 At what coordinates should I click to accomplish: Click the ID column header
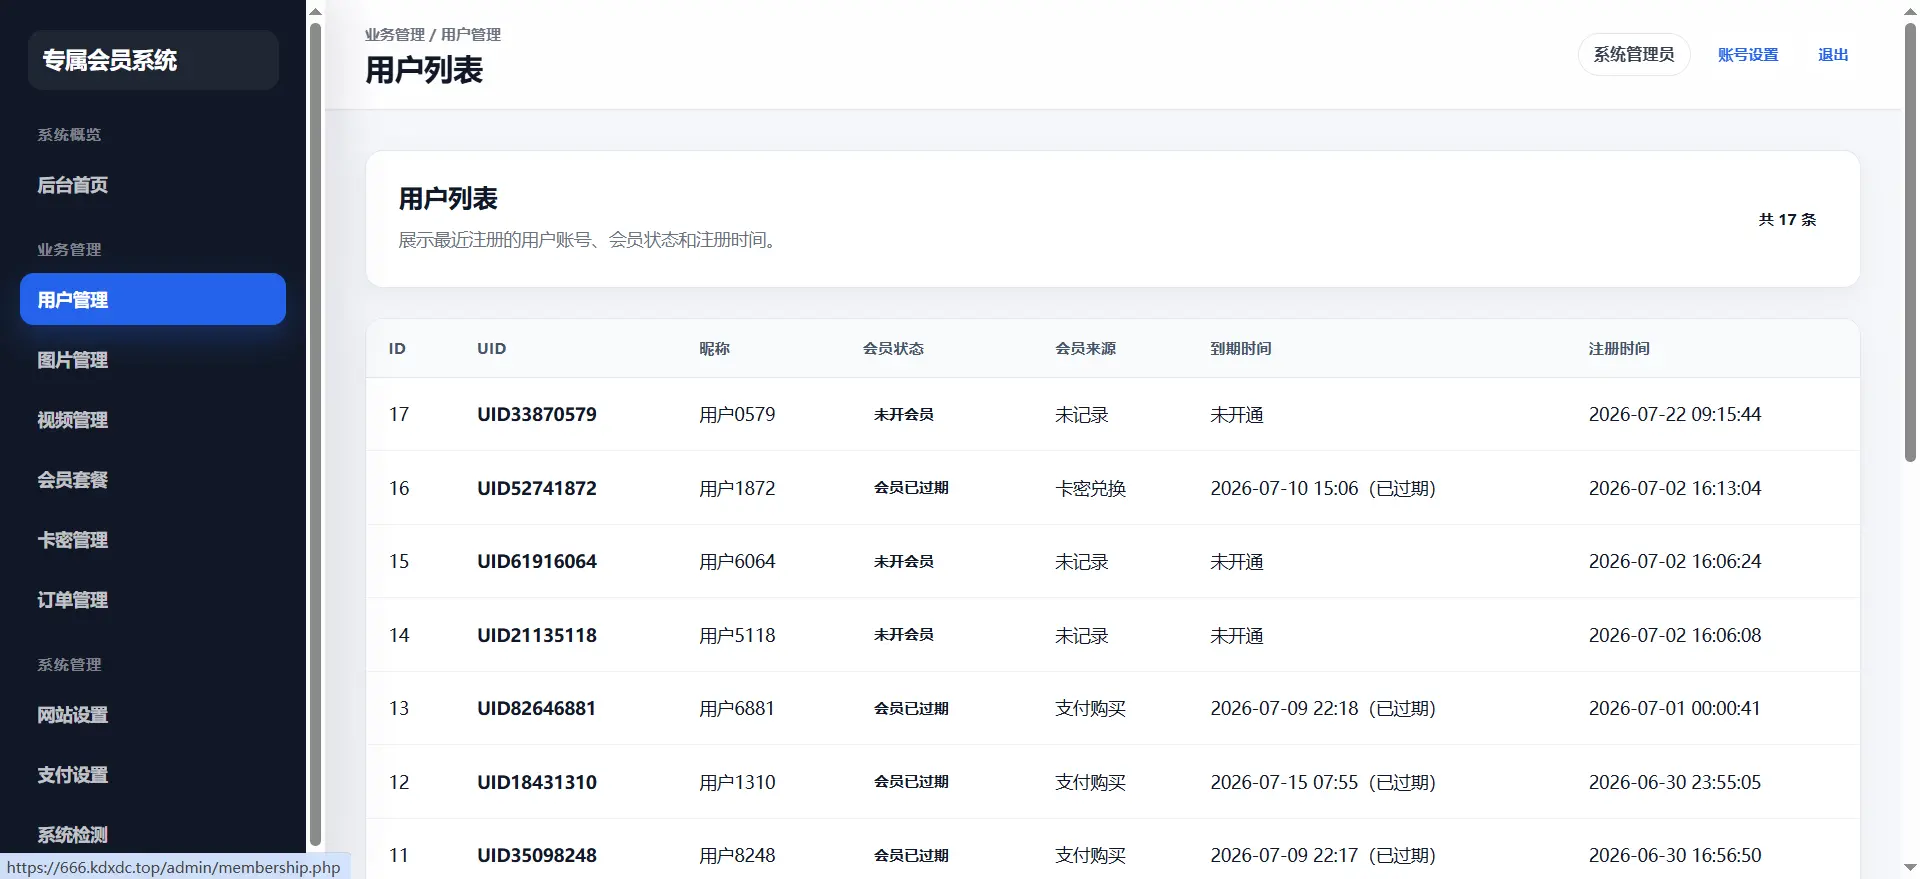pyautogui.click(x=397, y=348)
